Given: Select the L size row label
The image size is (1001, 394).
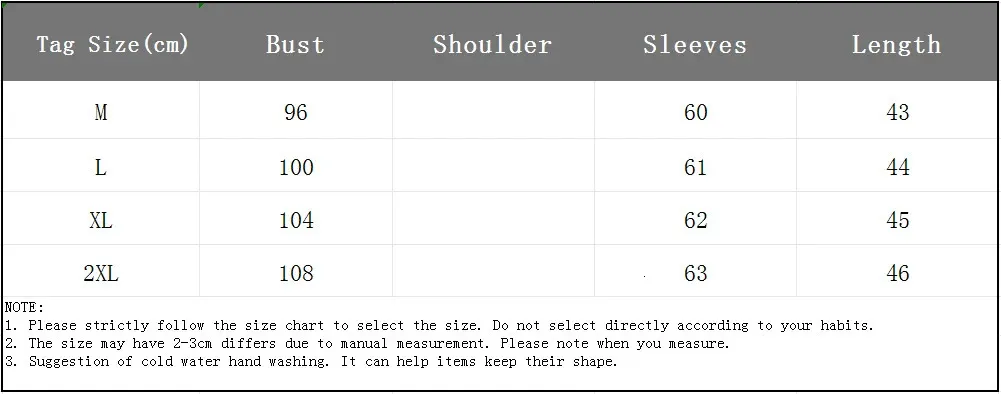Looking at the screenshot, I should (x=101, y=167).
